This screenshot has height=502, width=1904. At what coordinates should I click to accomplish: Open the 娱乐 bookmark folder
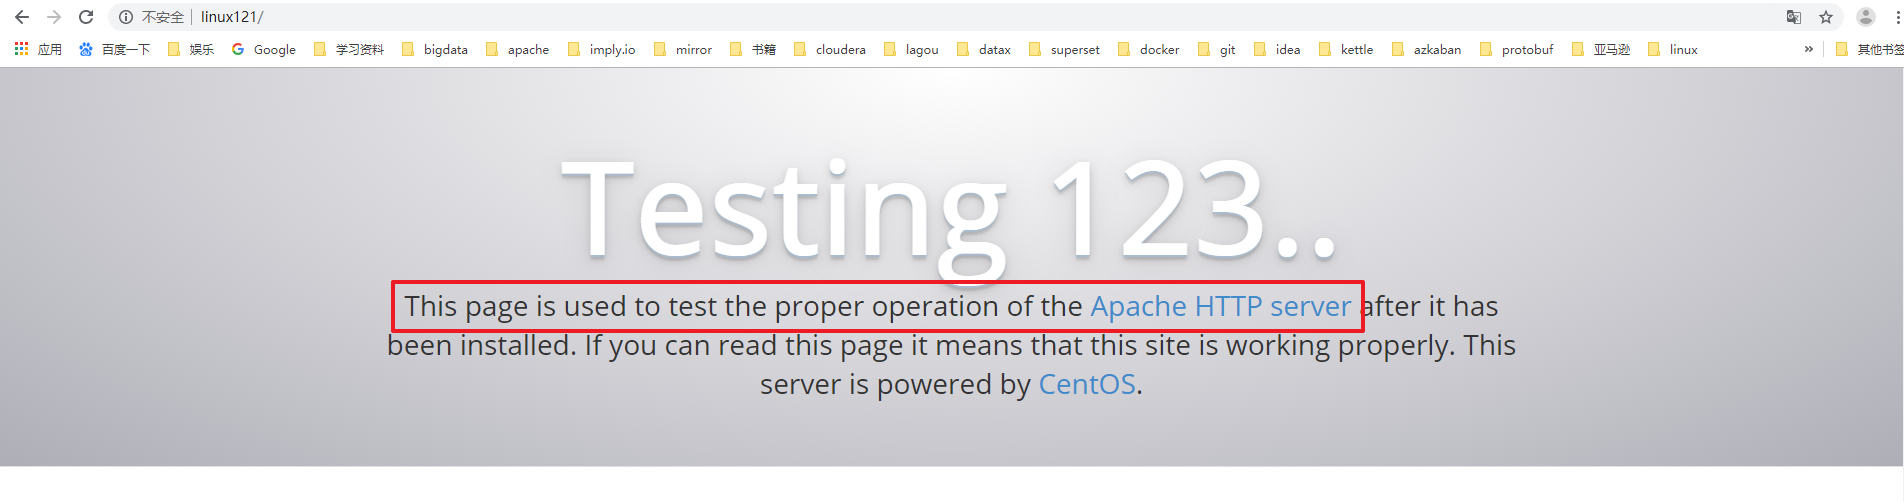coord(191,49)
